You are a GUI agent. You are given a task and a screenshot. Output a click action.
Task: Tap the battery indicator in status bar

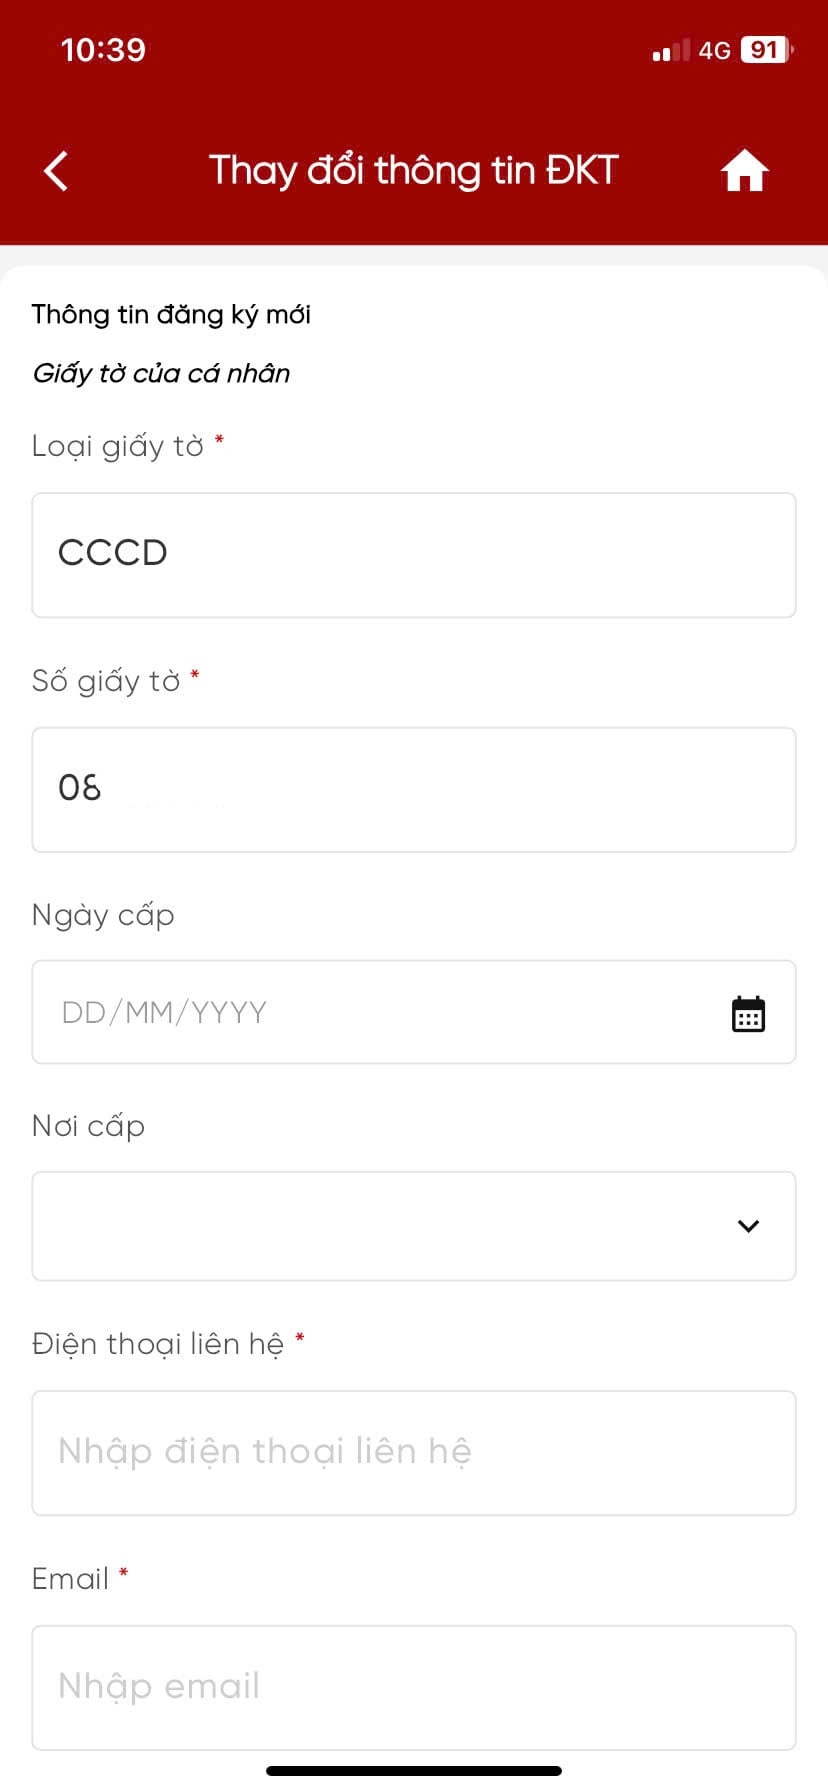[x=767, y=50]
